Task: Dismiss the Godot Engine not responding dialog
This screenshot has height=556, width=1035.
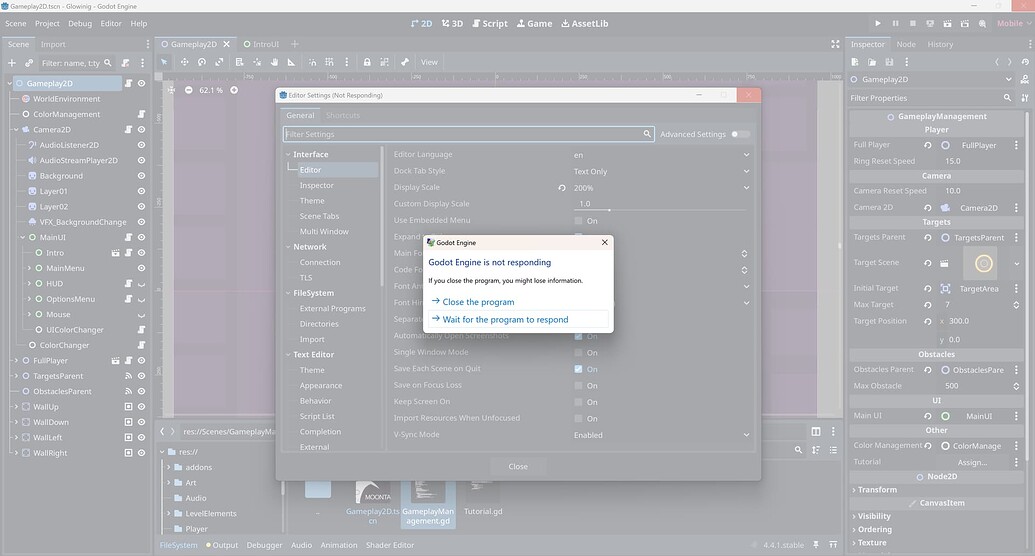Action: pyautogui.click(x=605, y=242)
